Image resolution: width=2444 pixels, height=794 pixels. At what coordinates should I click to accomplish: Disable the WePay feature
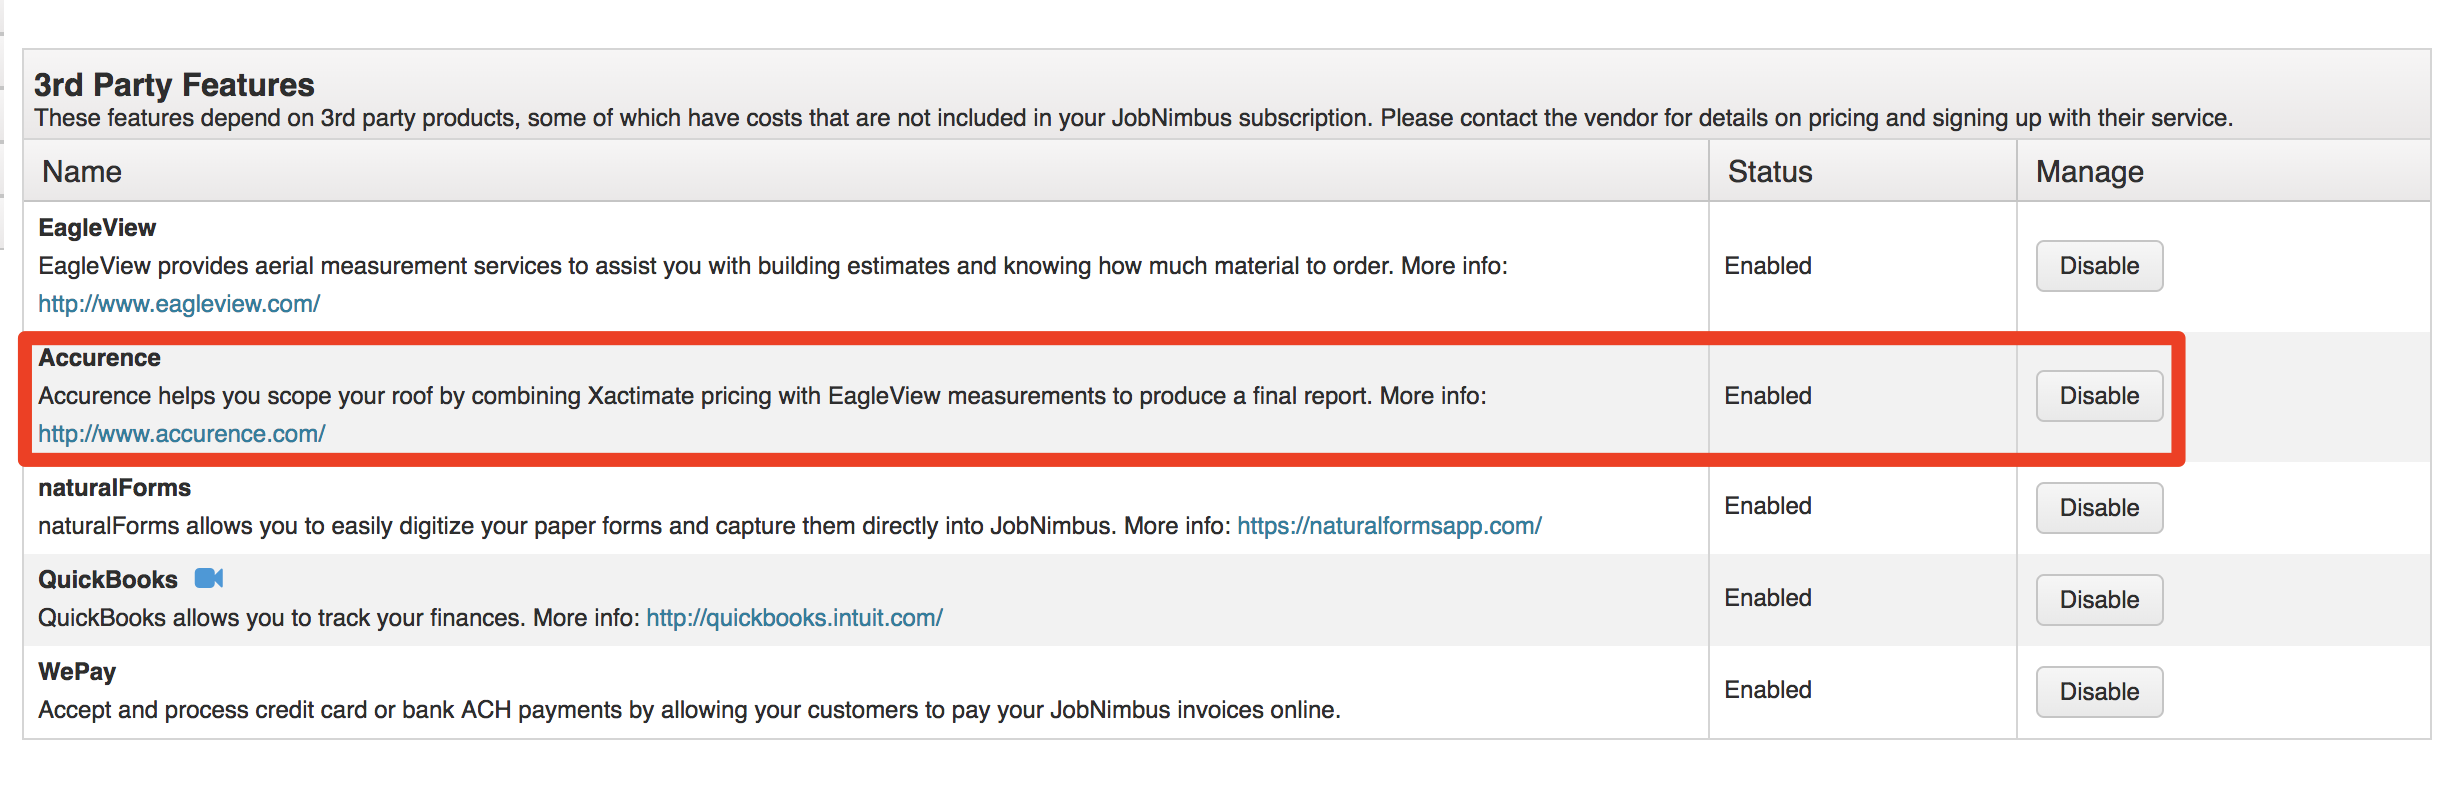point(2099,692)
